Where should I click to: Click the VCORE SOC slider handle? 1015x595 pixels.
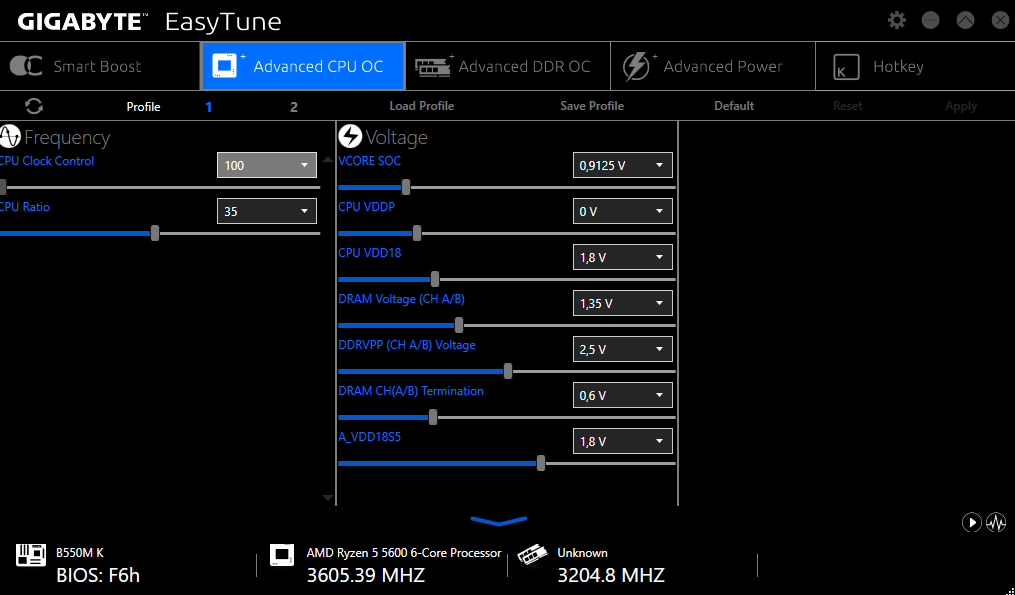(x=406, y=188)
